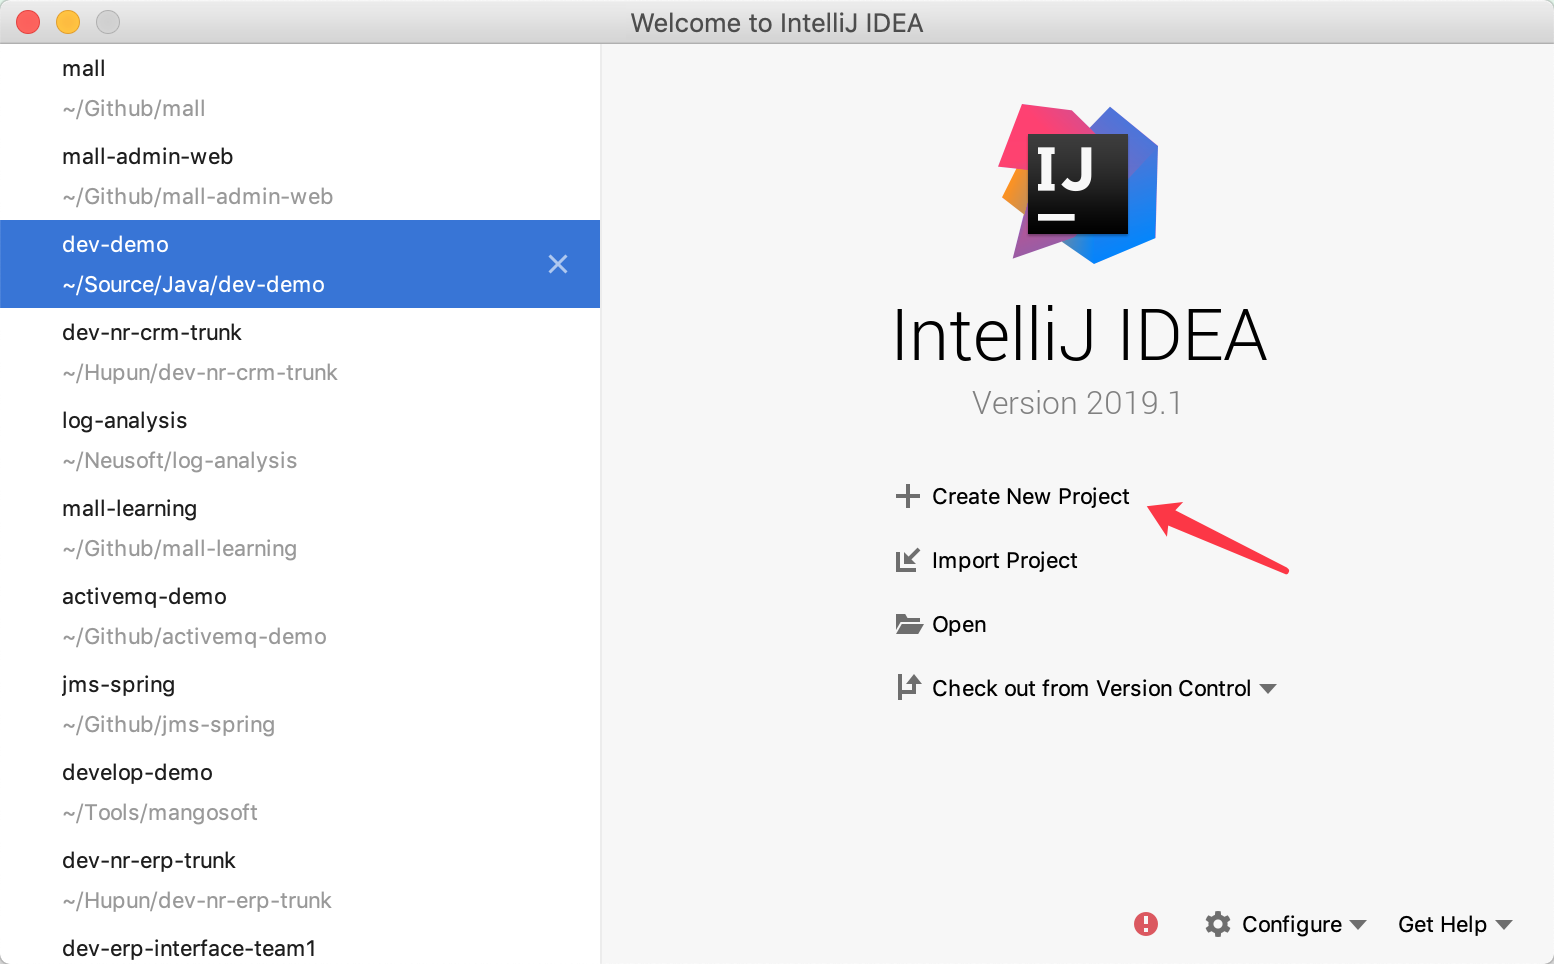This screenshot has height=964, width=1554.
Task: Click the IntelliJ IDEA logo
Action: coord(1079,184)
